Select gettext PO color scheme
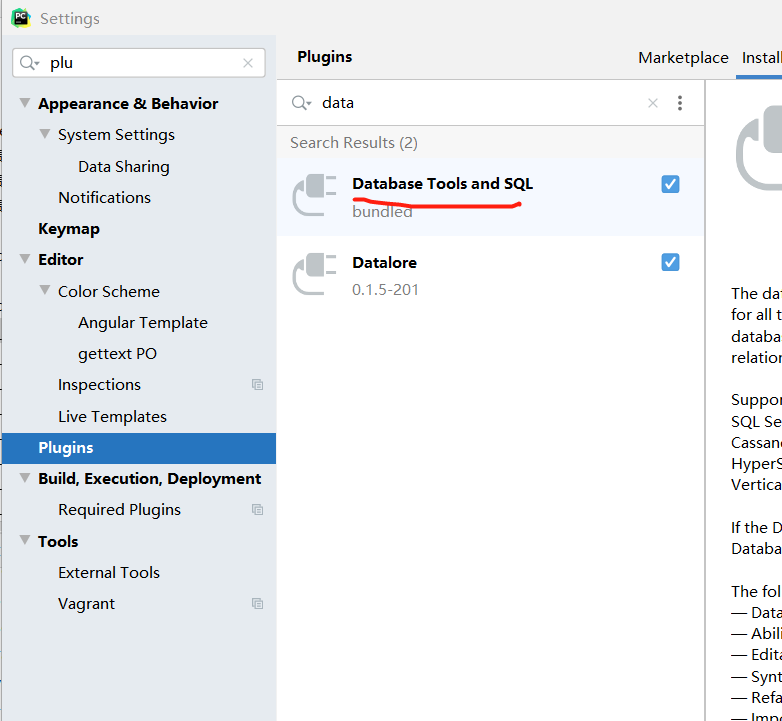This screenshot has height=721, width=782. pos(117,354)
